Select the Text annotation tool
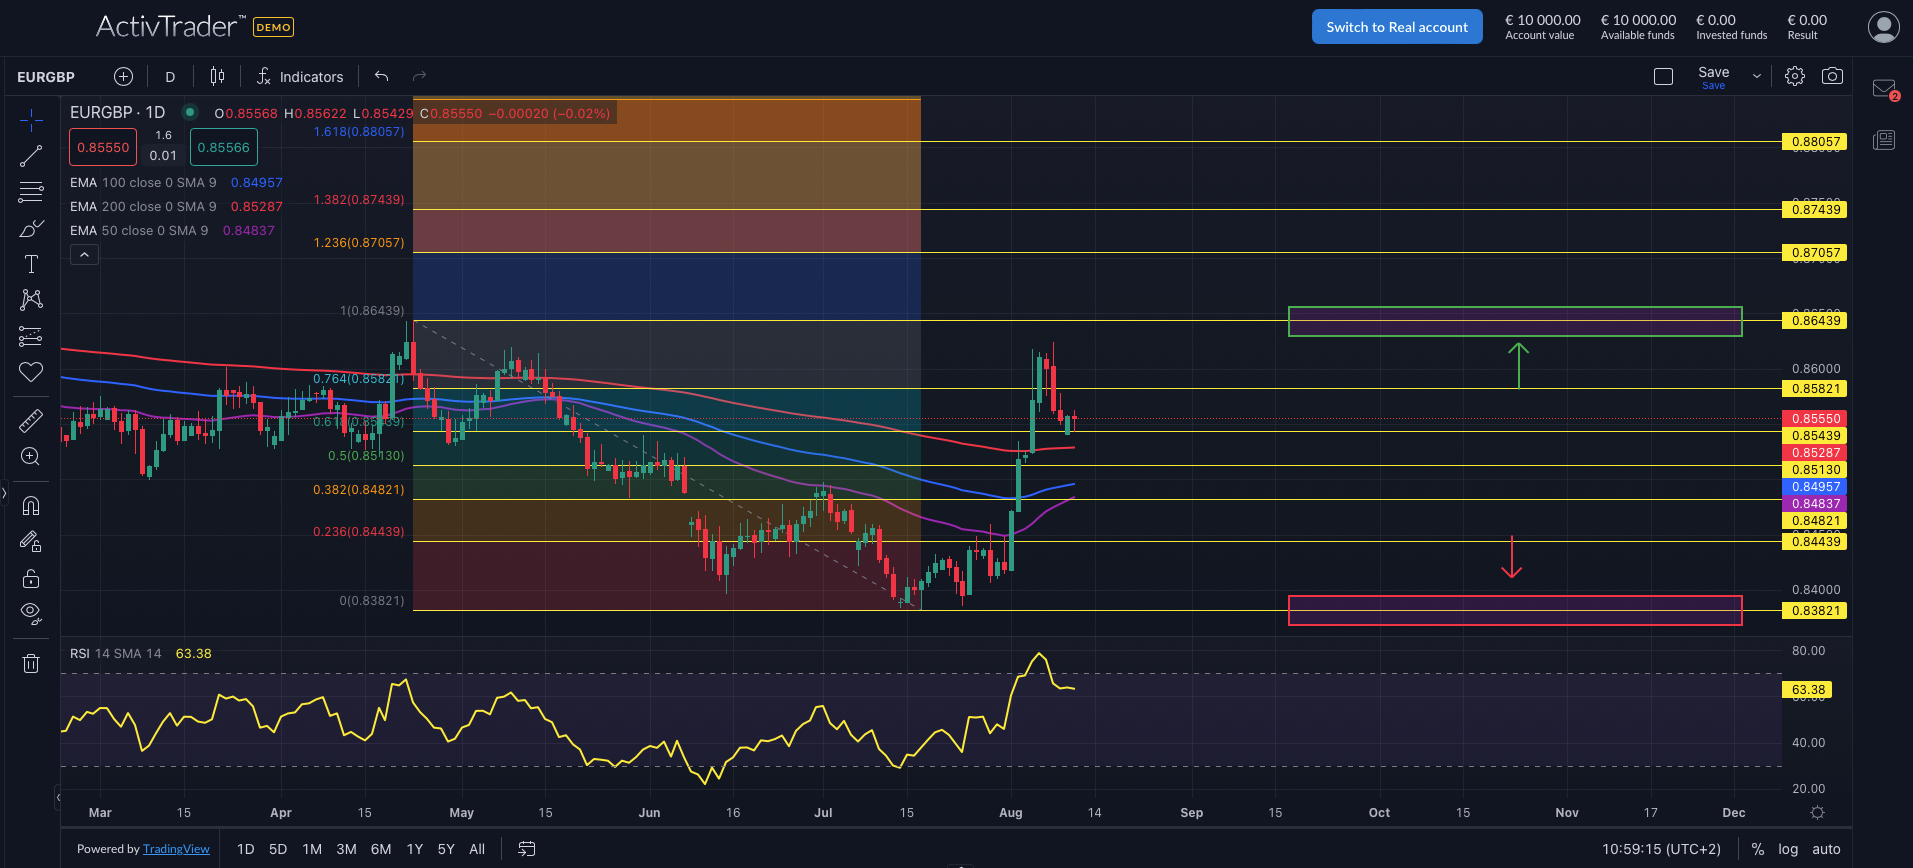 point(31,264)
